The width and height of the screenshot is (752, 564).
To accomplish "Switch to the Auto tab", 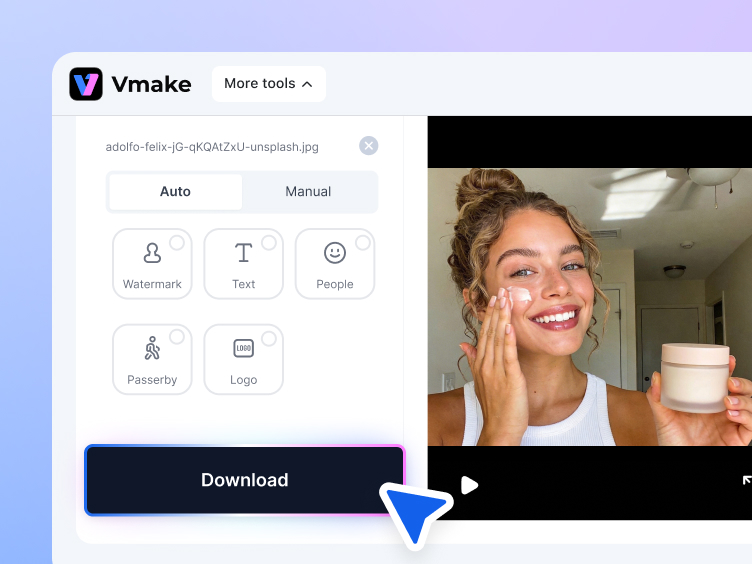I will 175,191.
